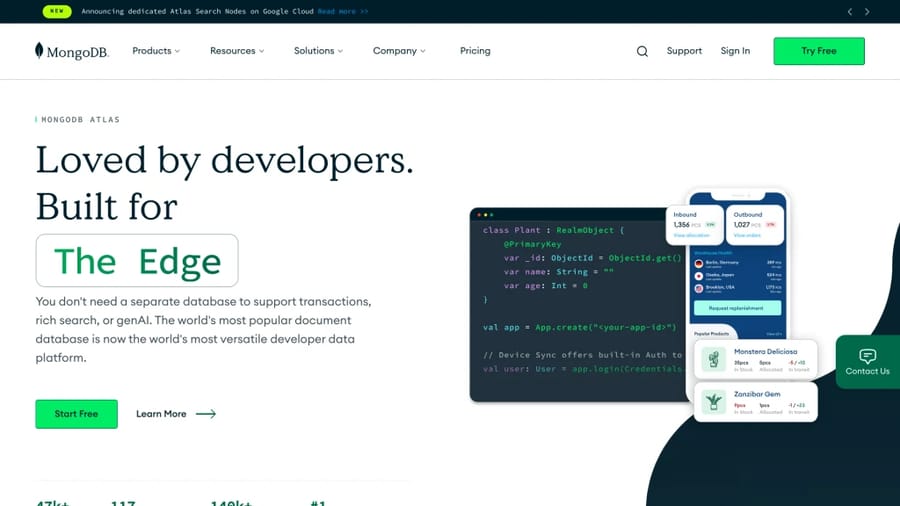900x506 pixels.
Task: Click the Learn More arrow icon
Action: pyautogui.click(x=206, y=414)
